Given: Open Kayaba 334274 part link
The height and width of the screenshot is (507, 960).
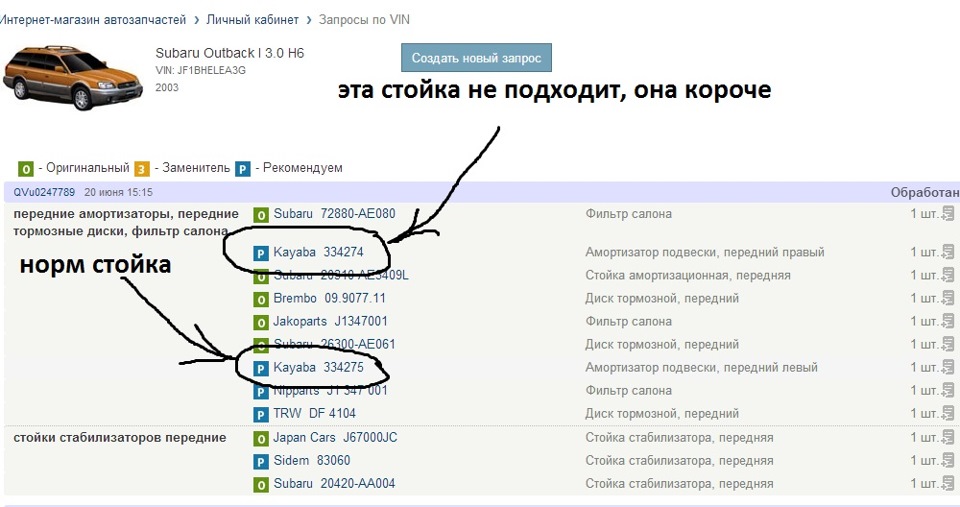Looking at the screenshot, I should [x=318, y=252].
